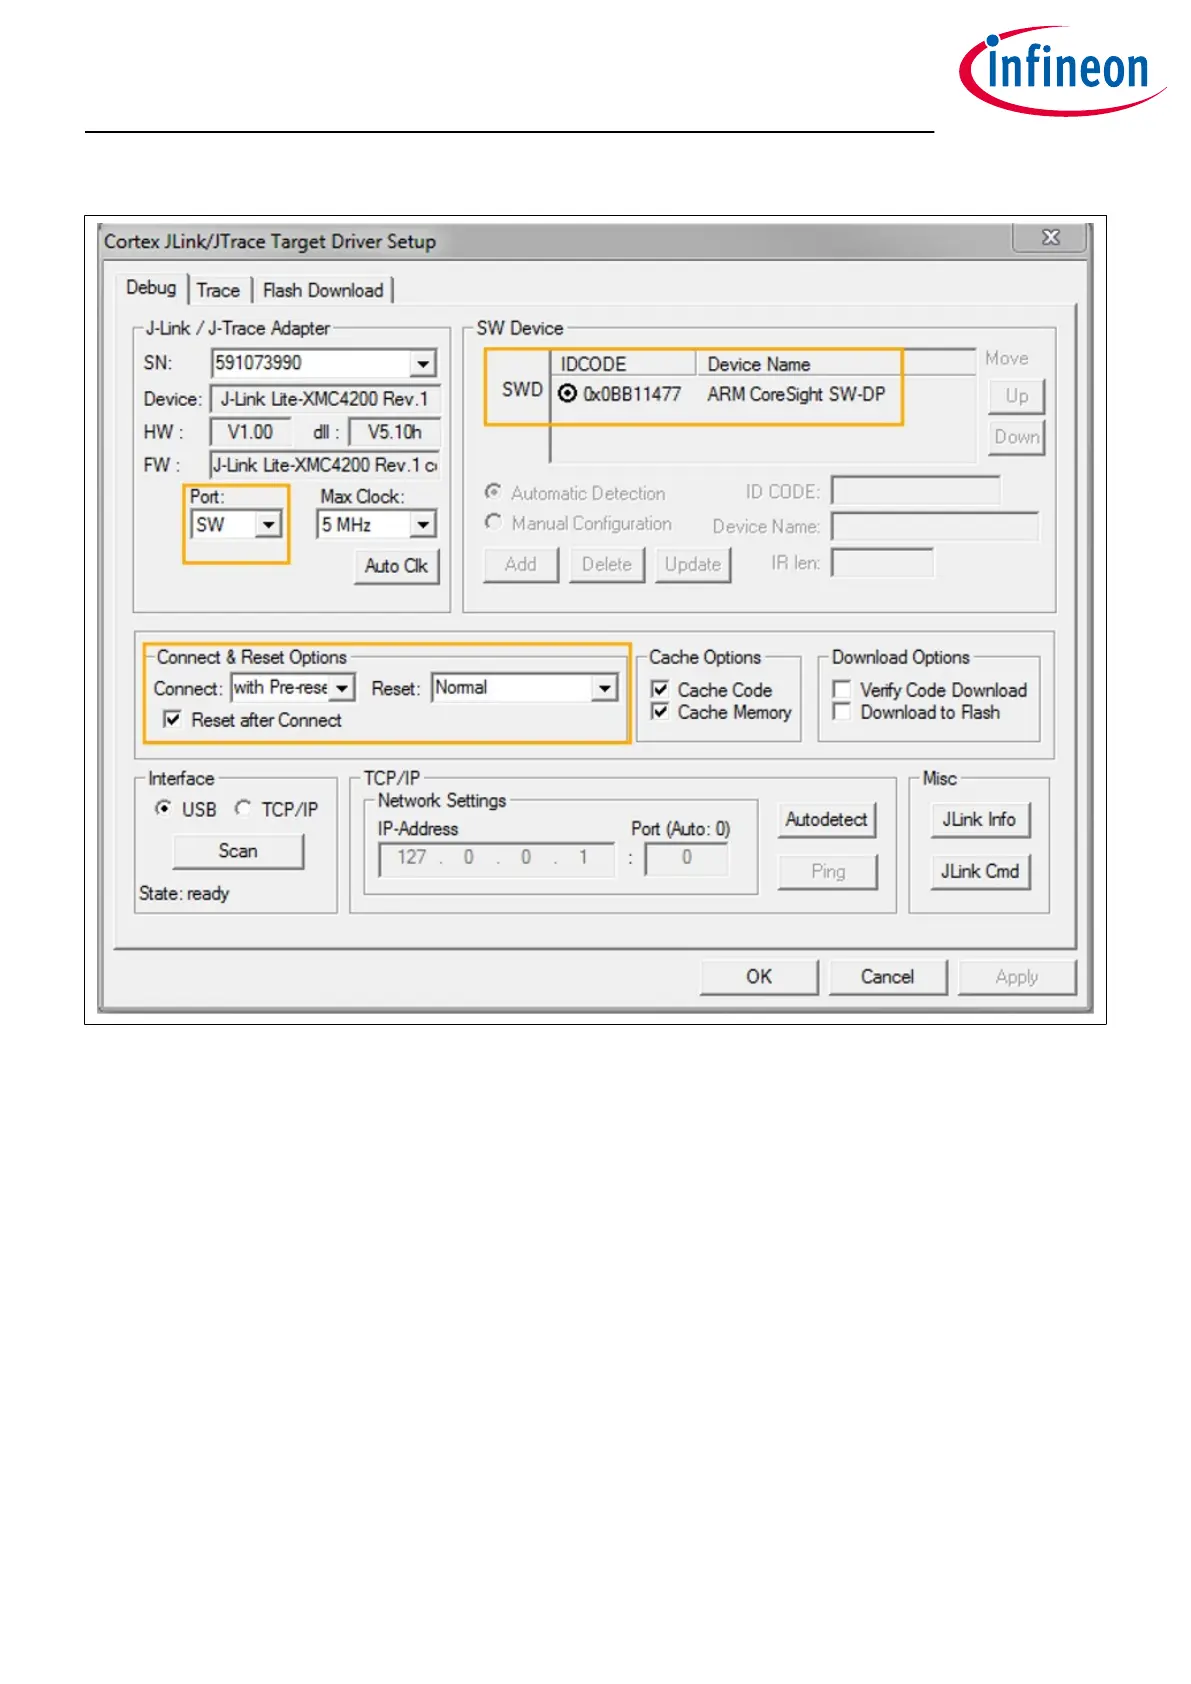Image resolution: width=1191 pixels, height=1684 pixels.
Task: Click the IDCODE column header
Action: (x=623, y=364)
